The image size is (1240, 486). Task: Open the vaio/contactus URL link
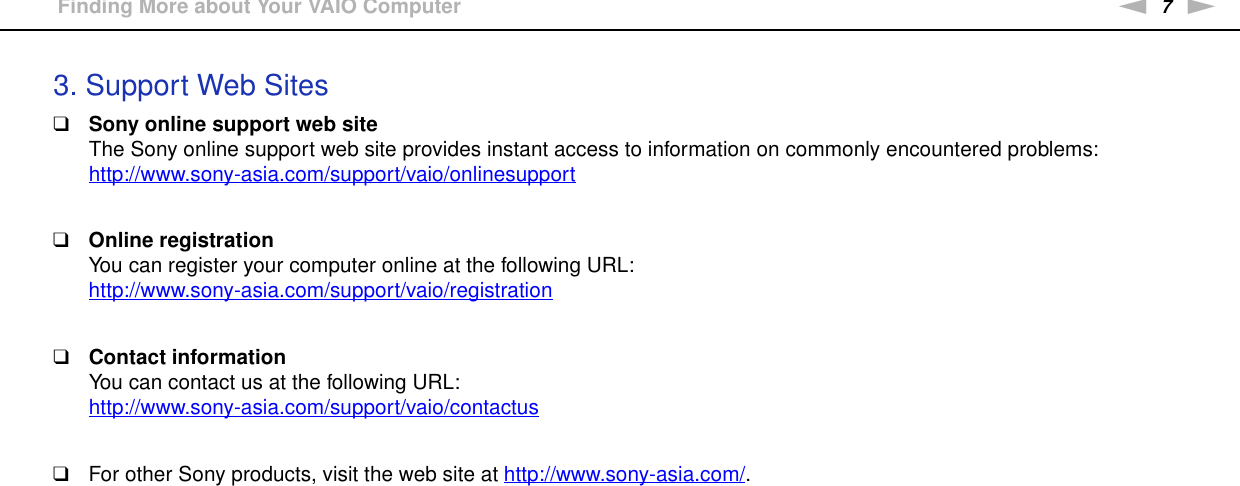point(313,407)
